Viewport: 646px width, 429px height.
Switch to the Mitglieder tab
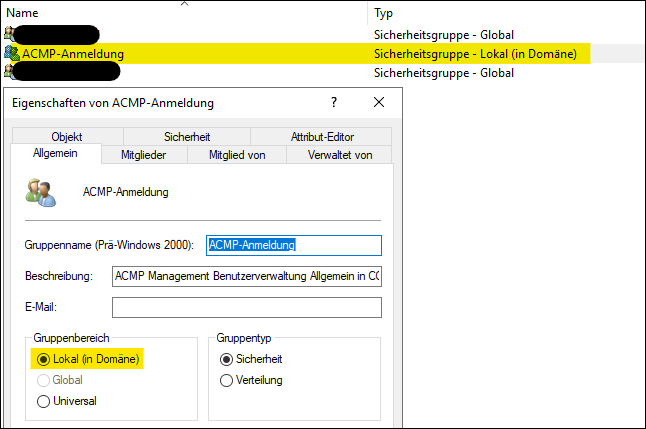(143, 155)
